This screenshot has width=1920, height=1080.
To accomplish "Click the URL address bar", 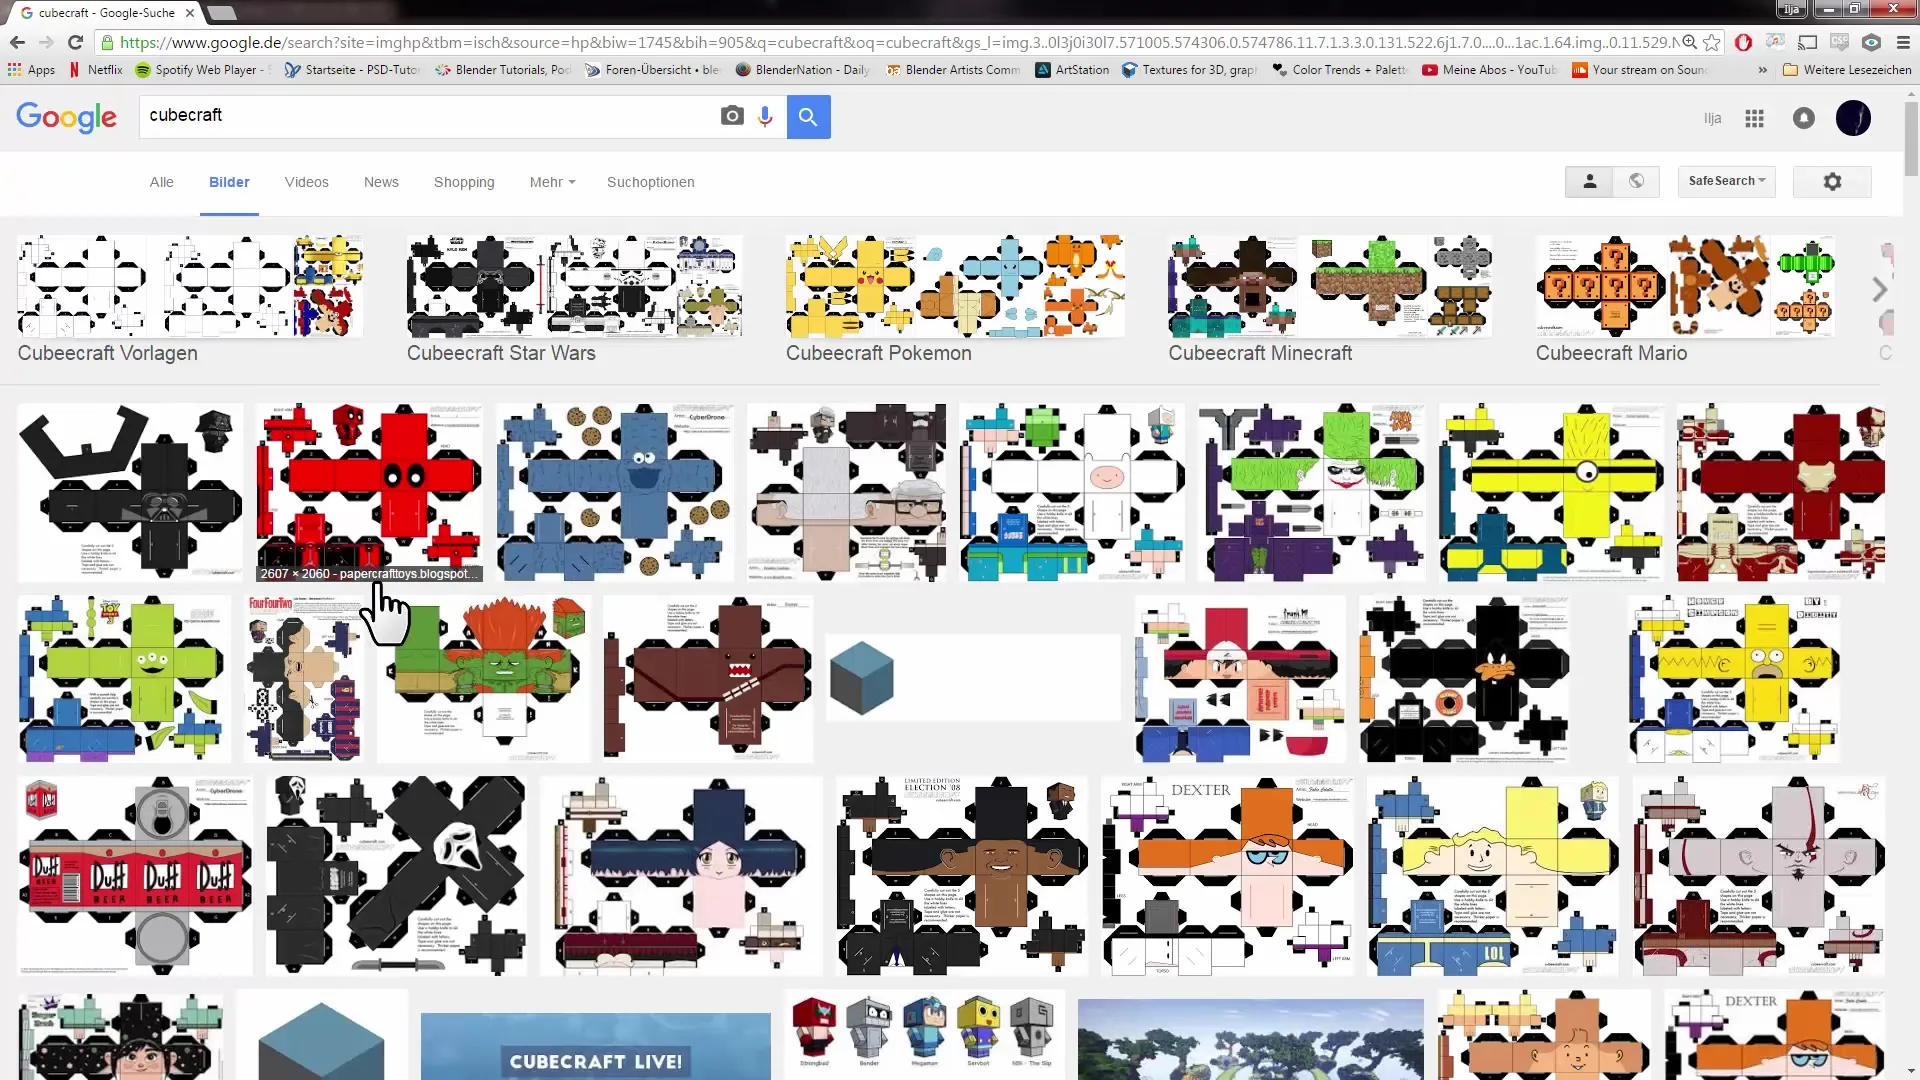I will (890, 42).
